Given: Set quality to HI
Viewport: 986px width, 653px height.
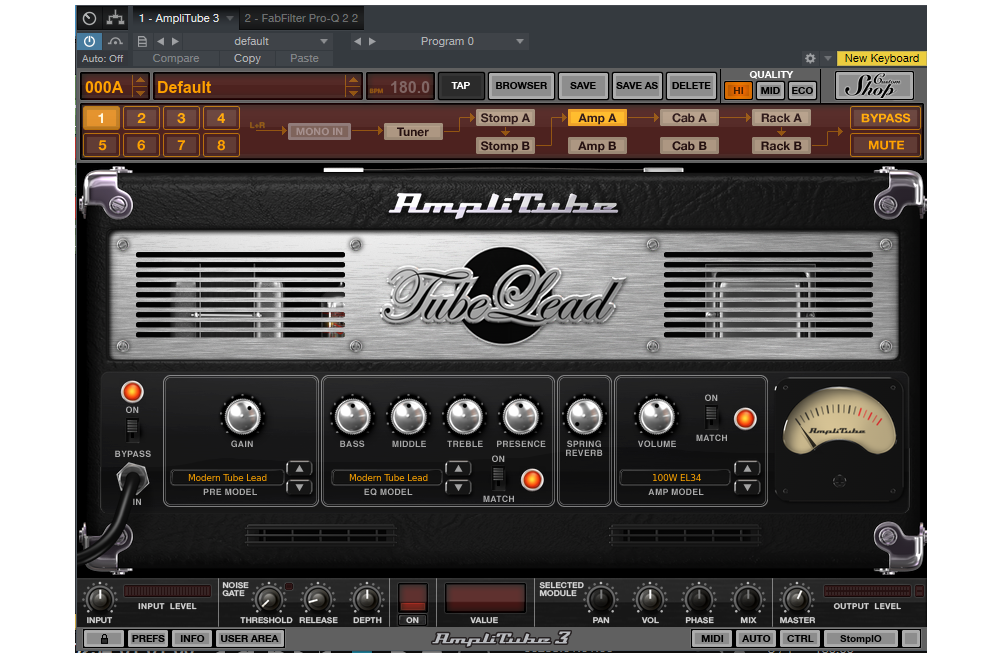Looking at the screenshot, I should pos(738,91).
